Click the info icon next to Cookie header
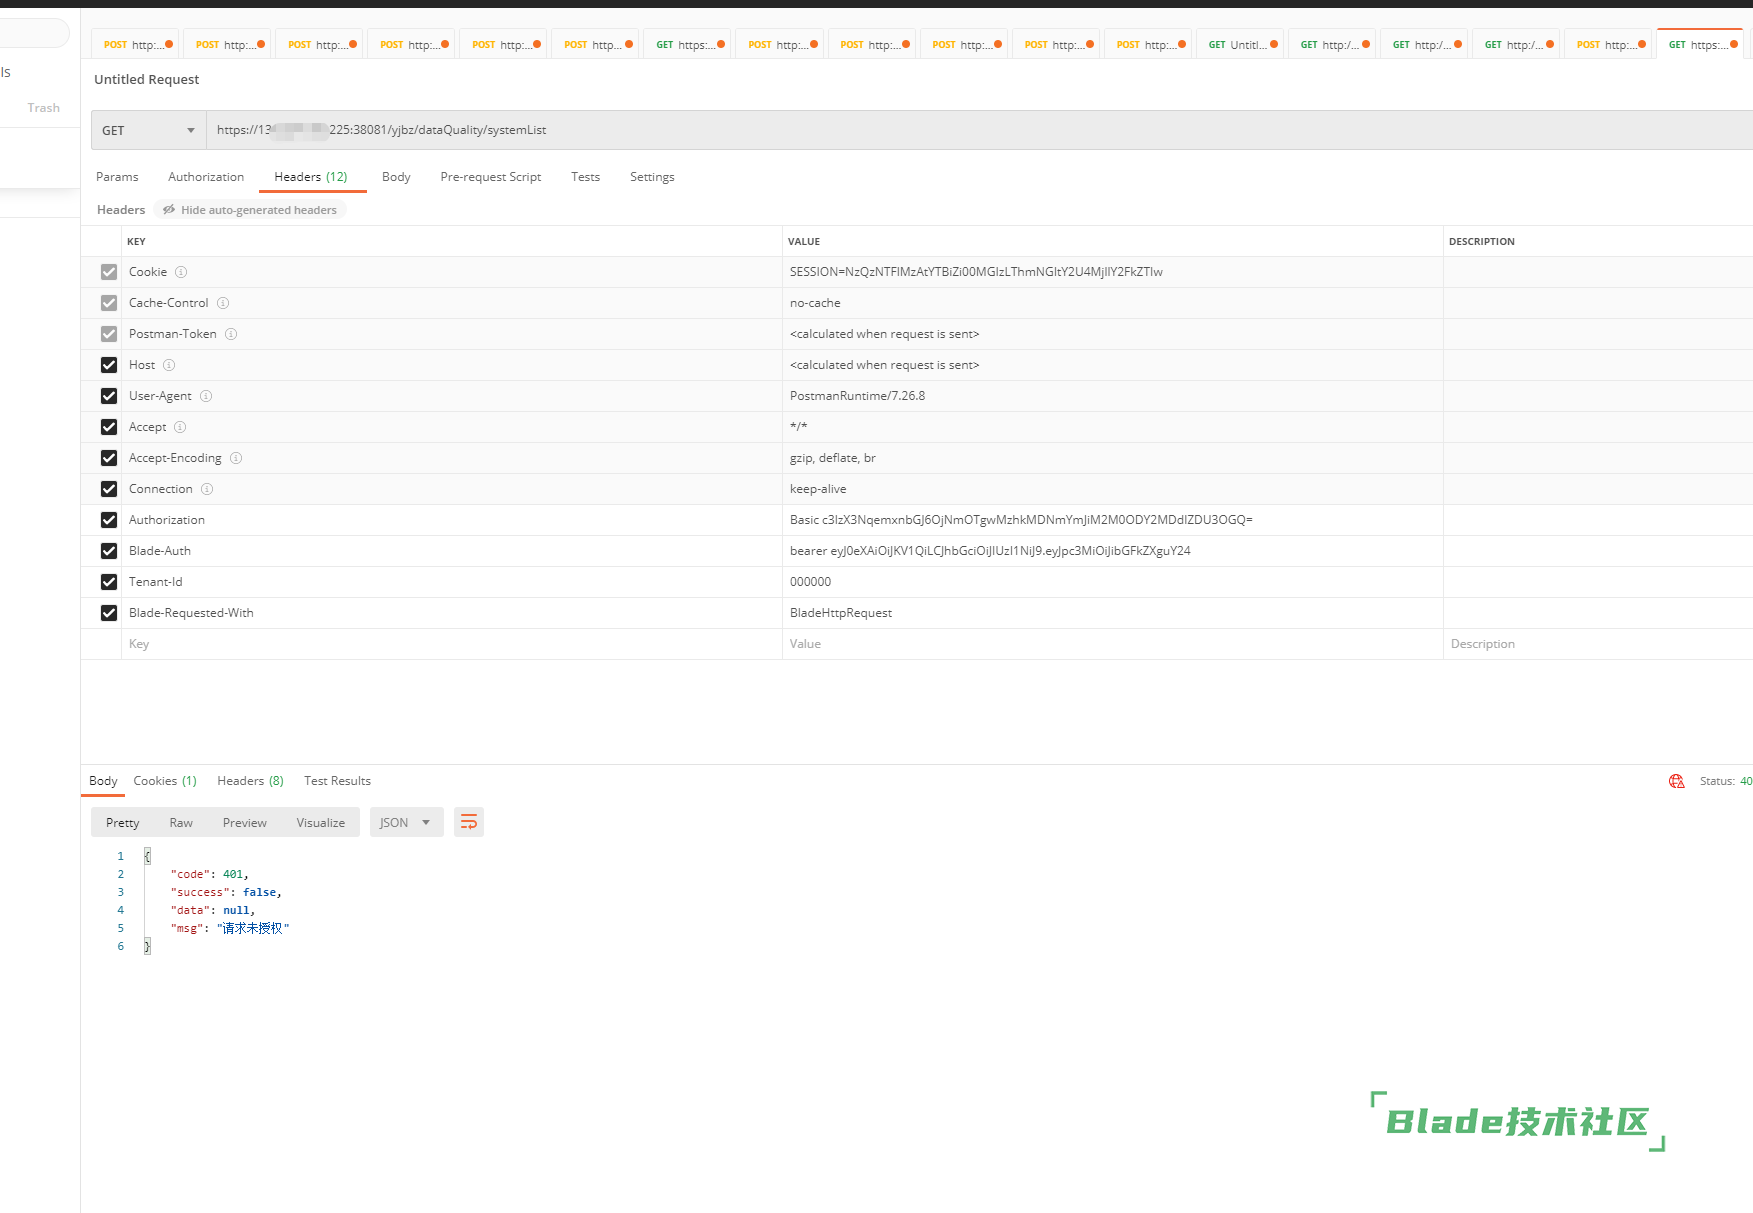This screenshot has height=1213, width=1753. click(x=181, y=272)
